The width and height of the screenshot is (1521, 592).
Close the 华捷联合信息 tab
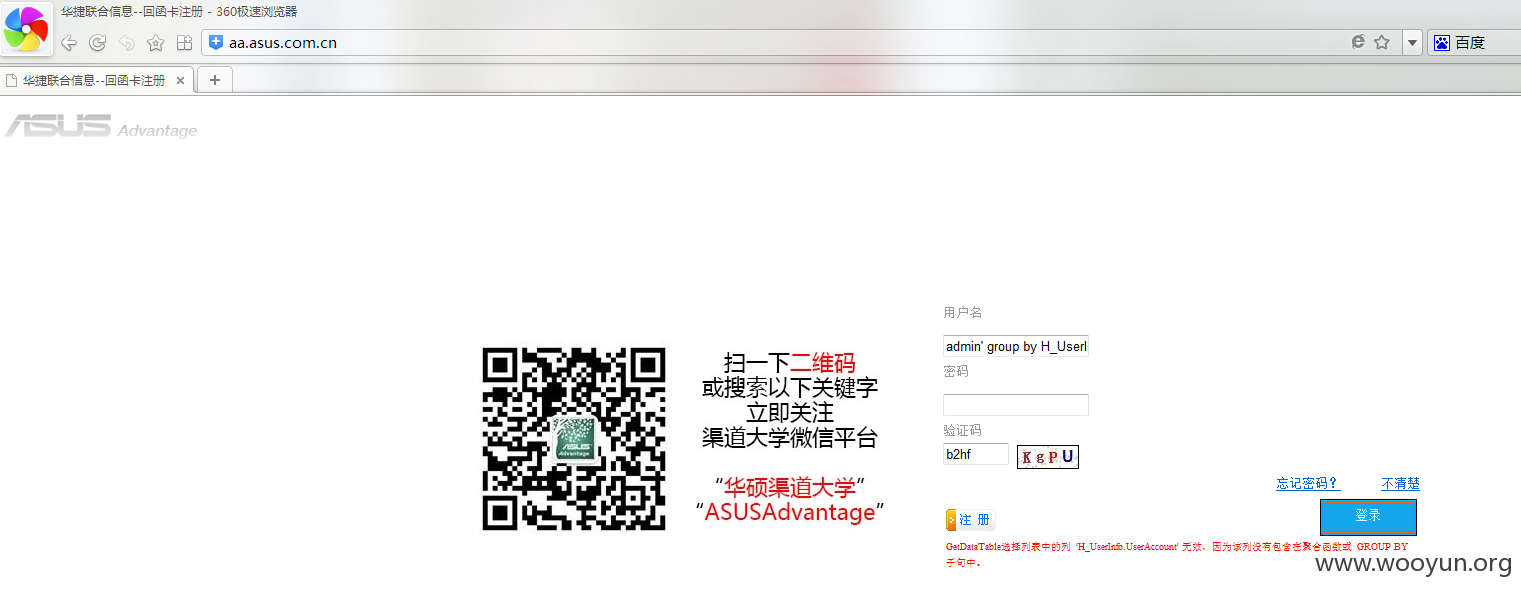pos(181,80)
